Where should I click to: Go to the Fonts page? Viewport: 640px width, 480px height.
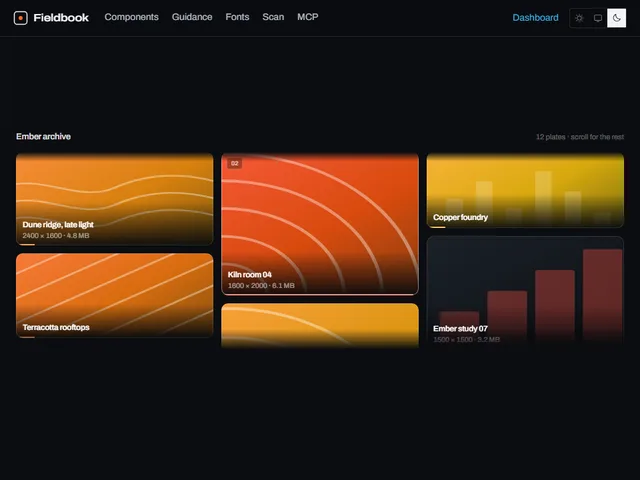237,17
